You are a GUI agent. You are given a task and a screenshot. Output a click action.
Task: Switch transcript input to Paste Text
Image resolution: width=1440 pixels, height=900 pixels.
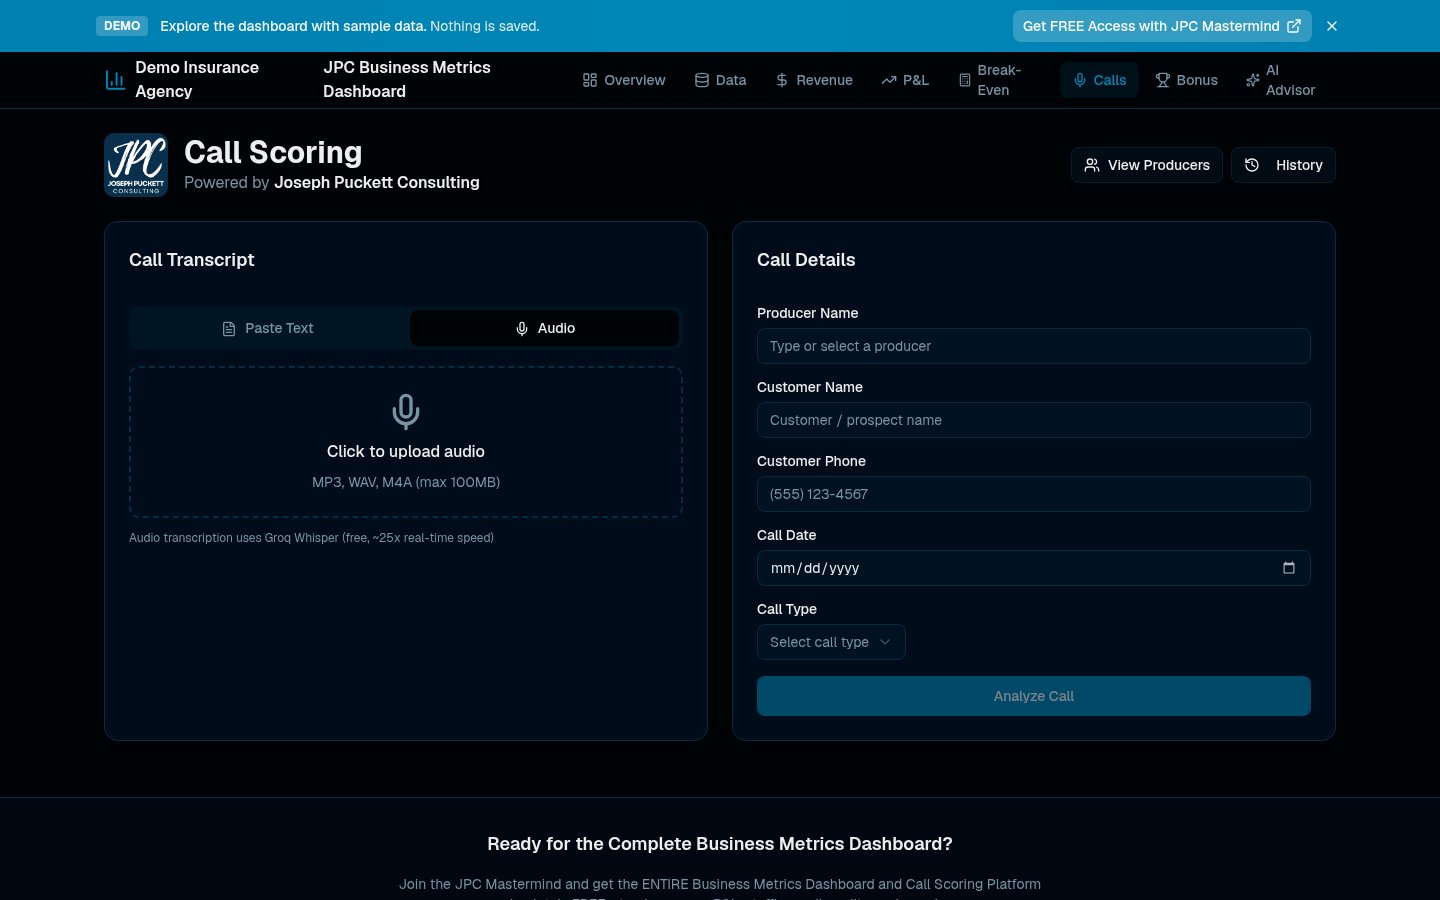[268, 328]
